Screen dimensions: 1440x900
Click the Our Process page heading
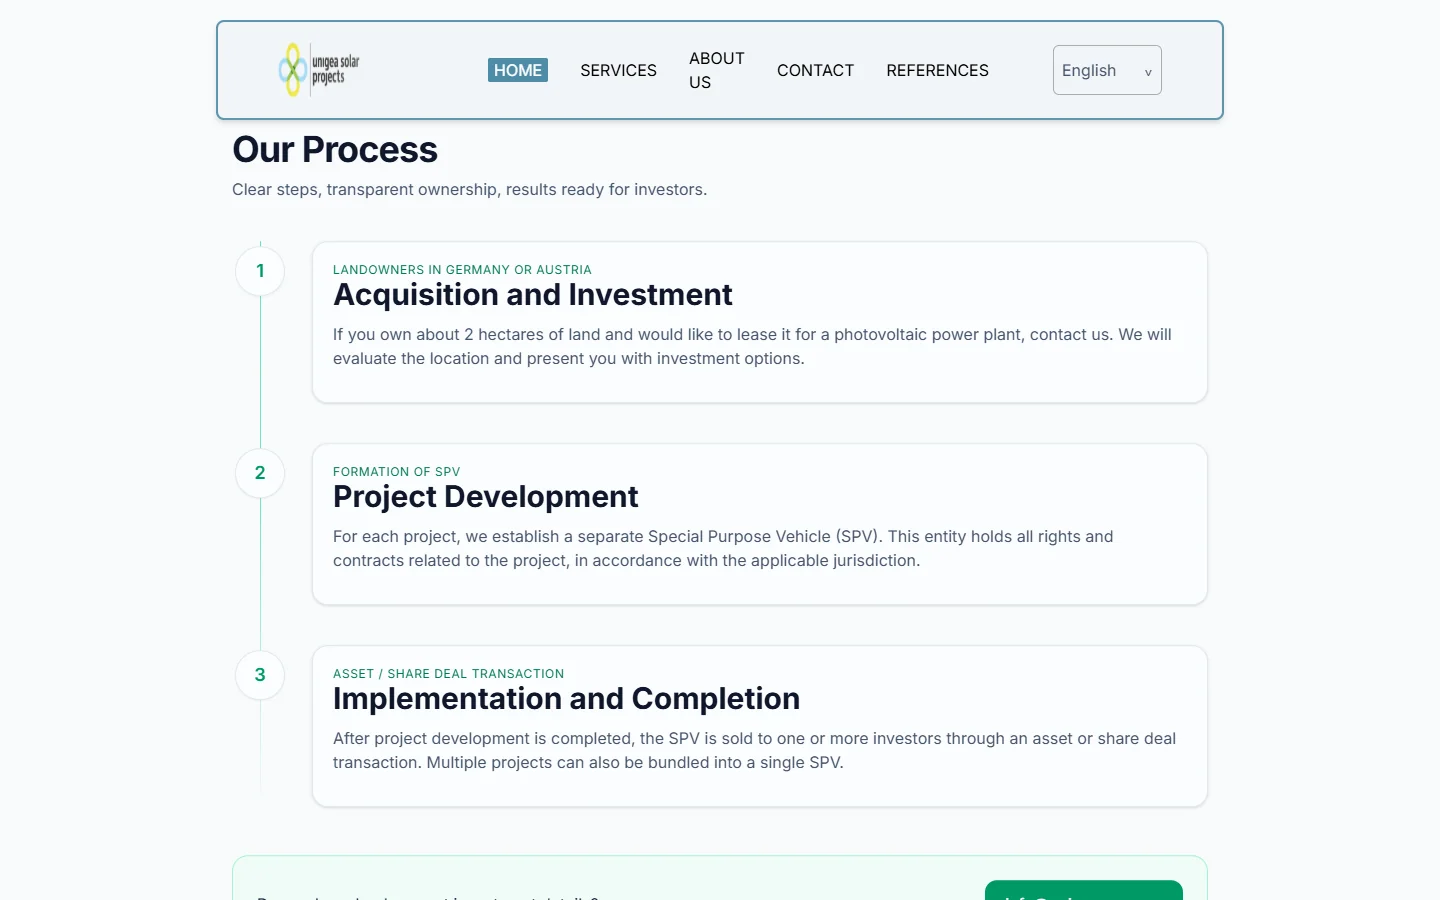(x=335, y=150)
